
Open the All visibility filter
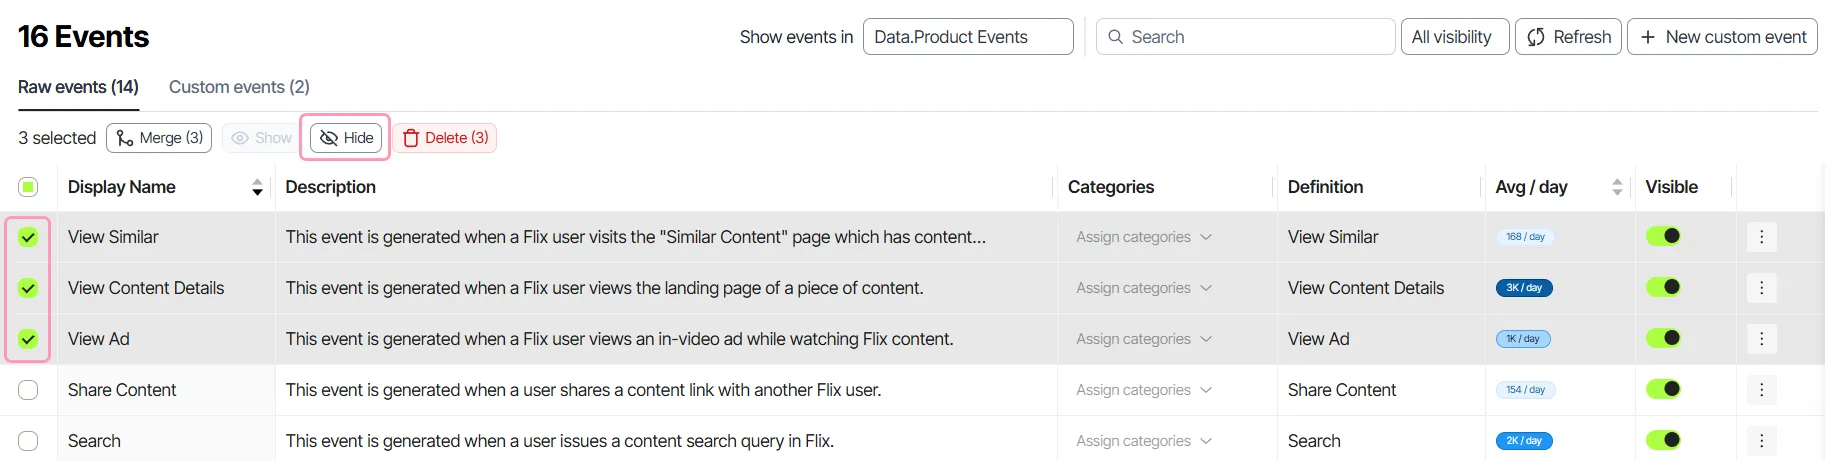(1455, 37)
